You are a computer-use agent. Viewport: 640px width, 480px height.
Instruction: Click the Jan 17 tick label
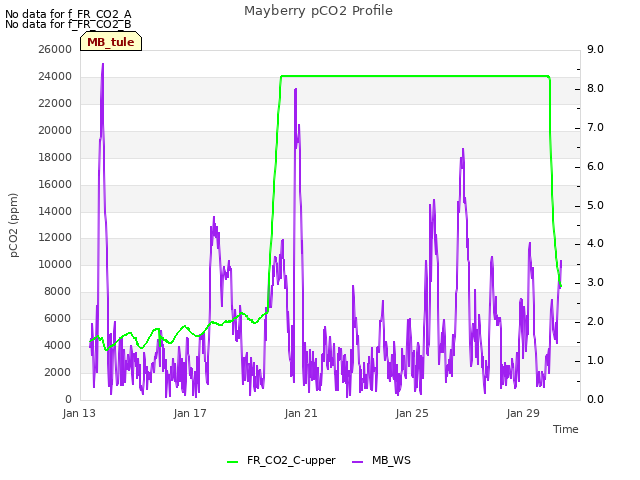click(190, 413)
